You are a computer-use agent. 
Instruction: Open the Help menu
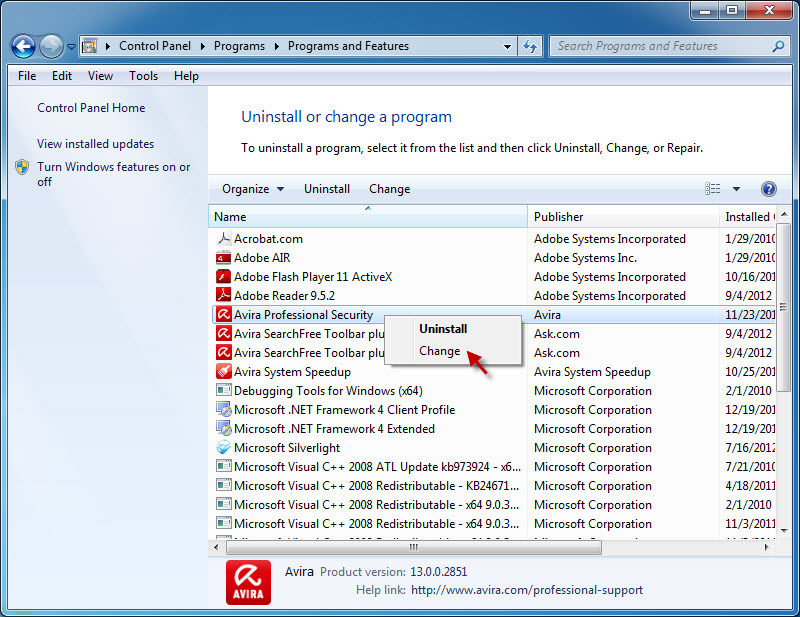186,76
